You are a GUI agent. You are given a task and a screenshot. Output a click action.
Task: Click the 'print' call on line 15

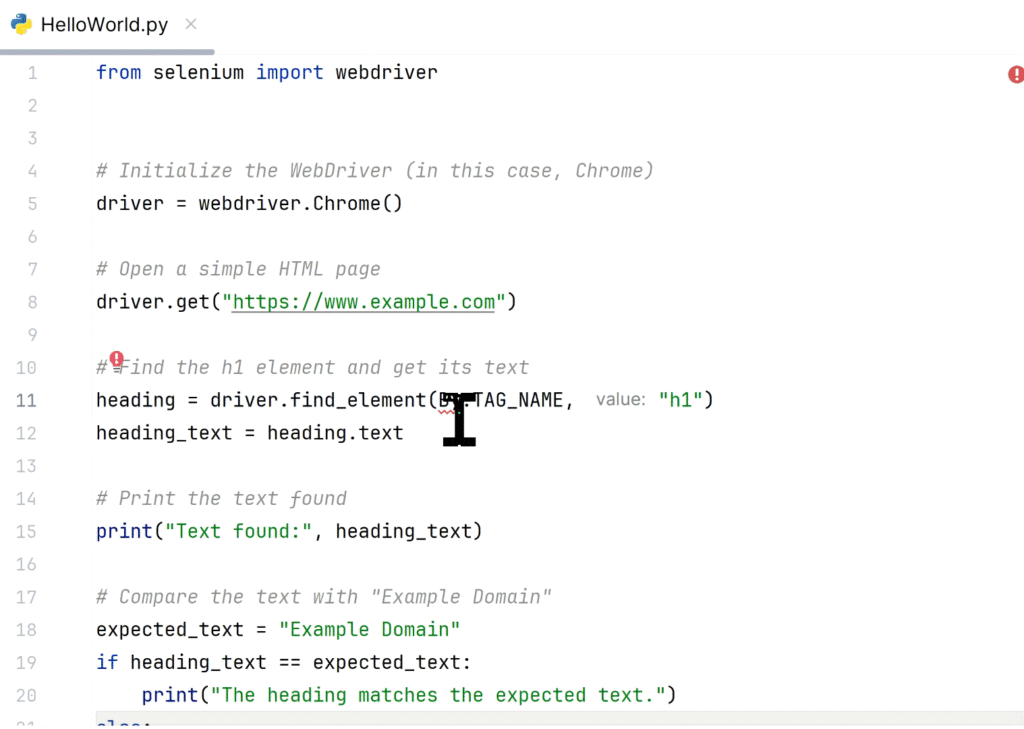pos(124,531)
